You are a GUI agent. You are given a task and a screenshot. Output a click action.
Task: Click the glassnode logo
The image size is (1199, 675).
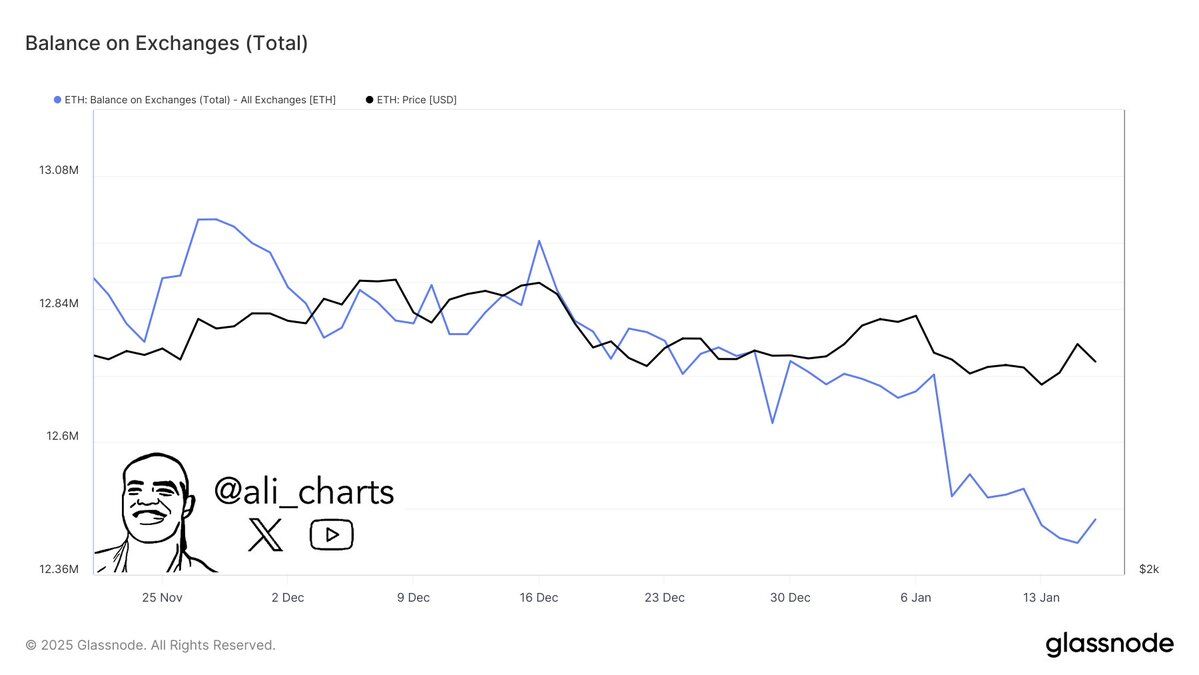(1110, 644)
